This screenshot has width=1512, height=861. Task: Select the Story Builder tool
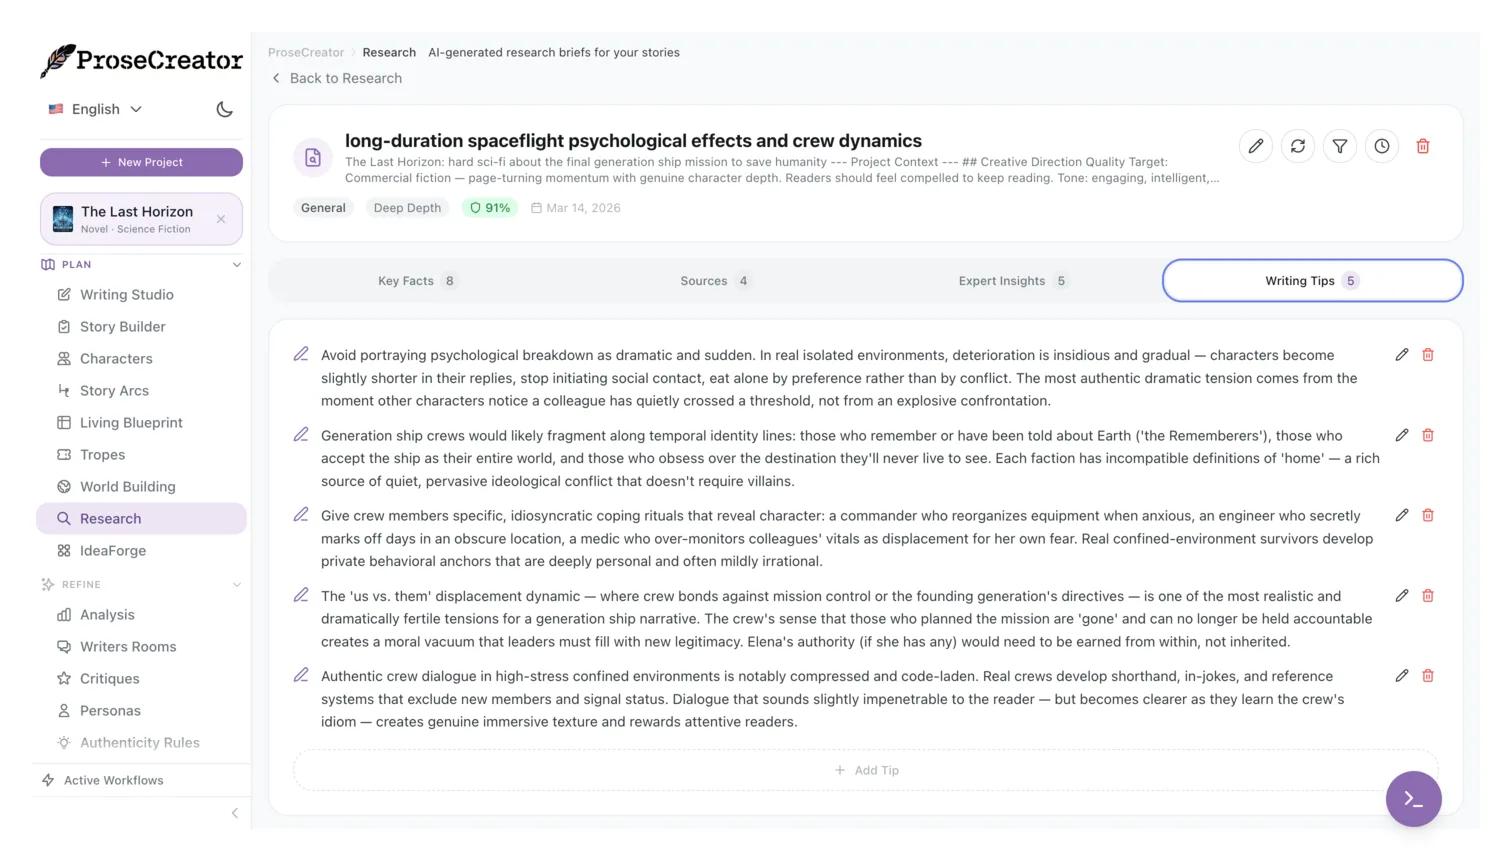coord(122,326)
